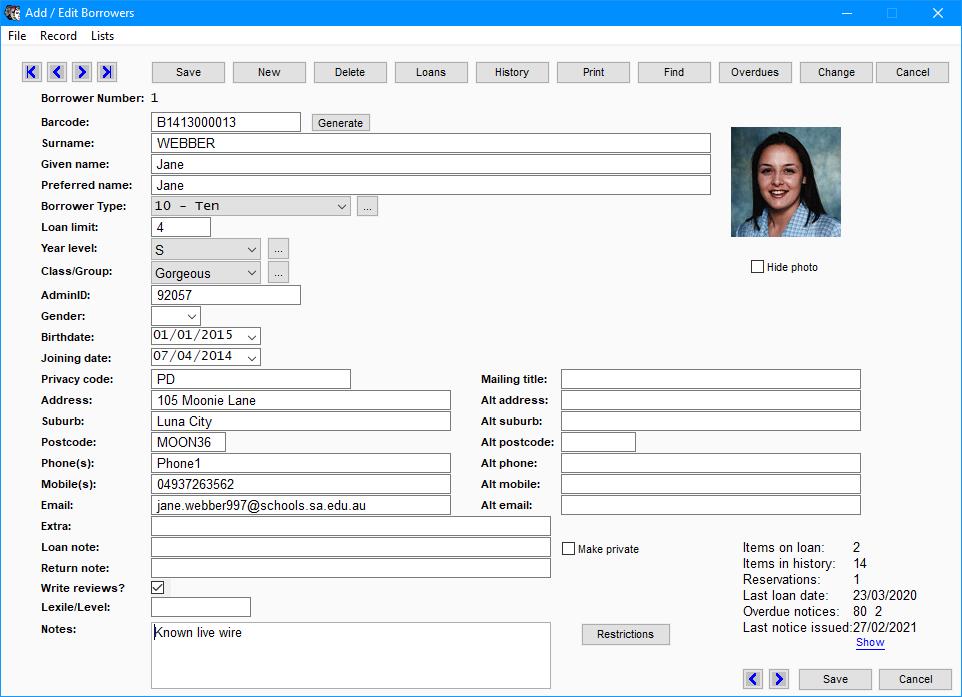Uncheck the Write reviews checkbox

point(158,588)
